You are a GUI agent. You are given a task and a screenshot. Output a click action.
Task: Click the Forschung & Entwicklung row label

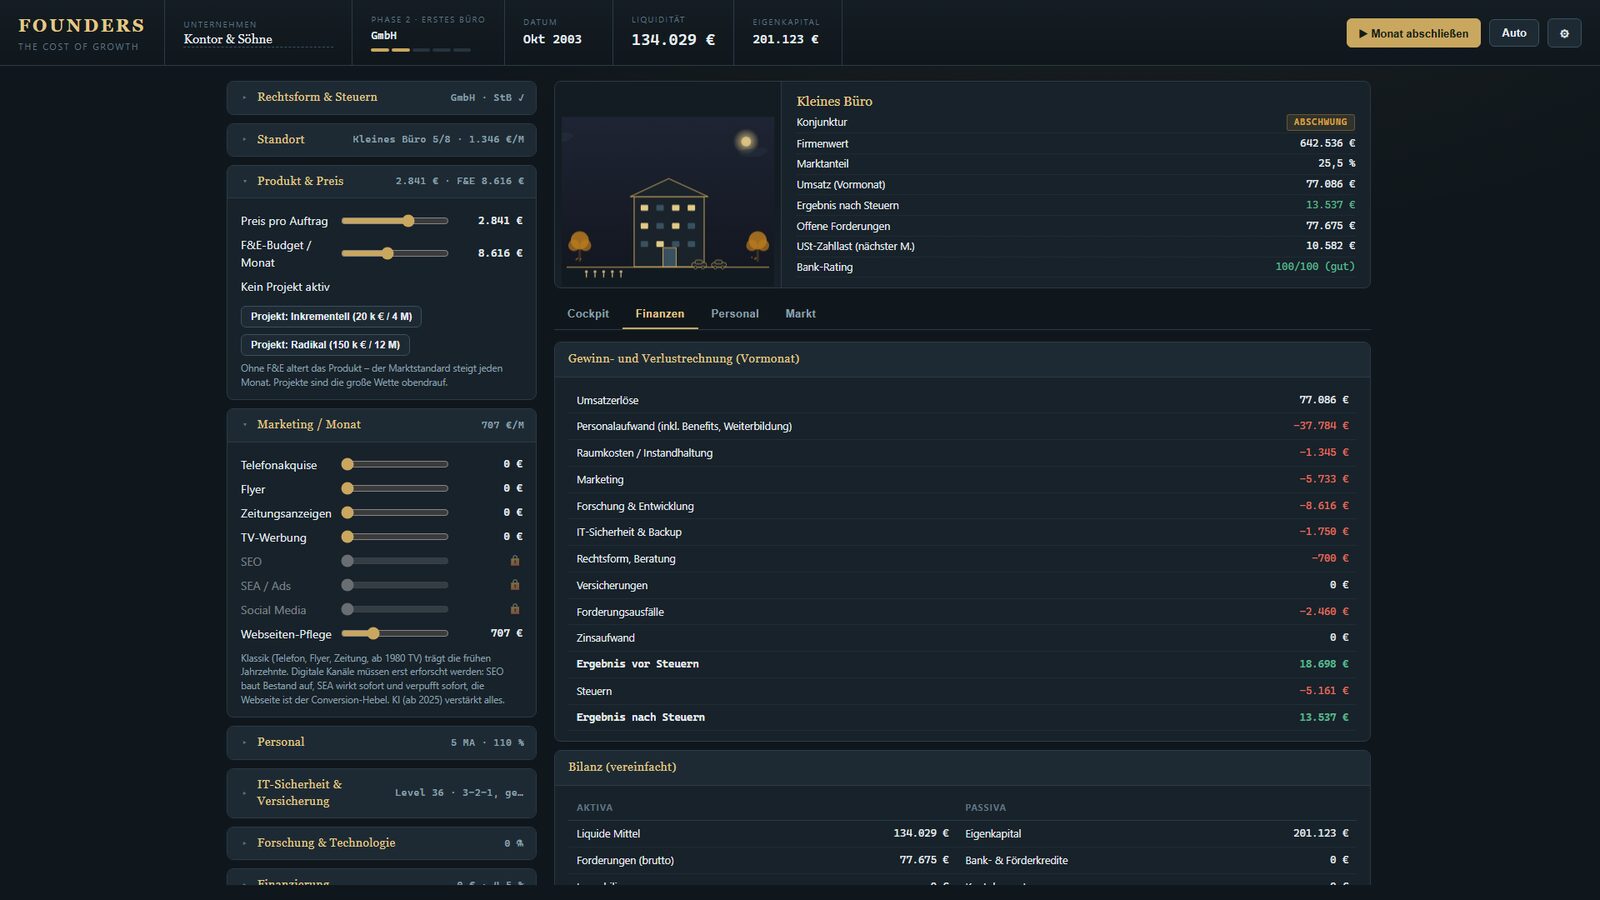(x=635, y=507)
